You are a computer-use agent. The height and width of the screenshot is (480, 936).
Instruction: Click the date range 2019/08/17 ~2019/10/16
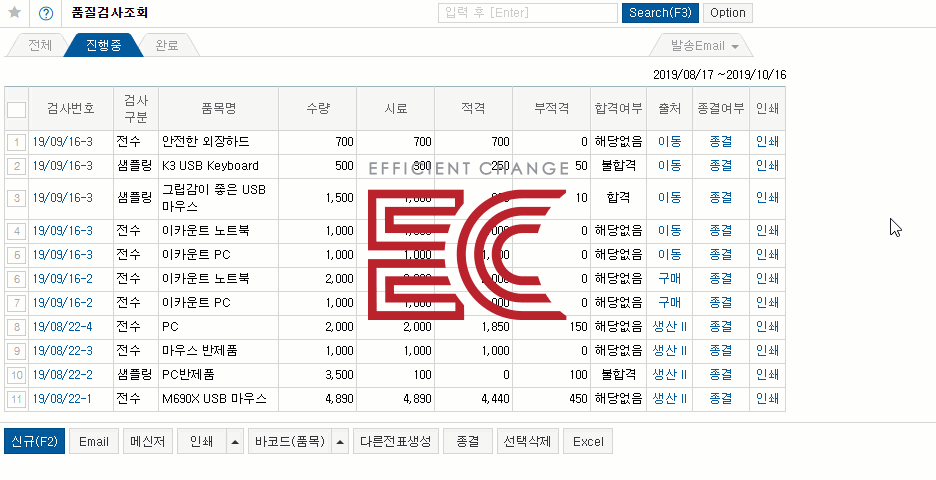point(719,75)
